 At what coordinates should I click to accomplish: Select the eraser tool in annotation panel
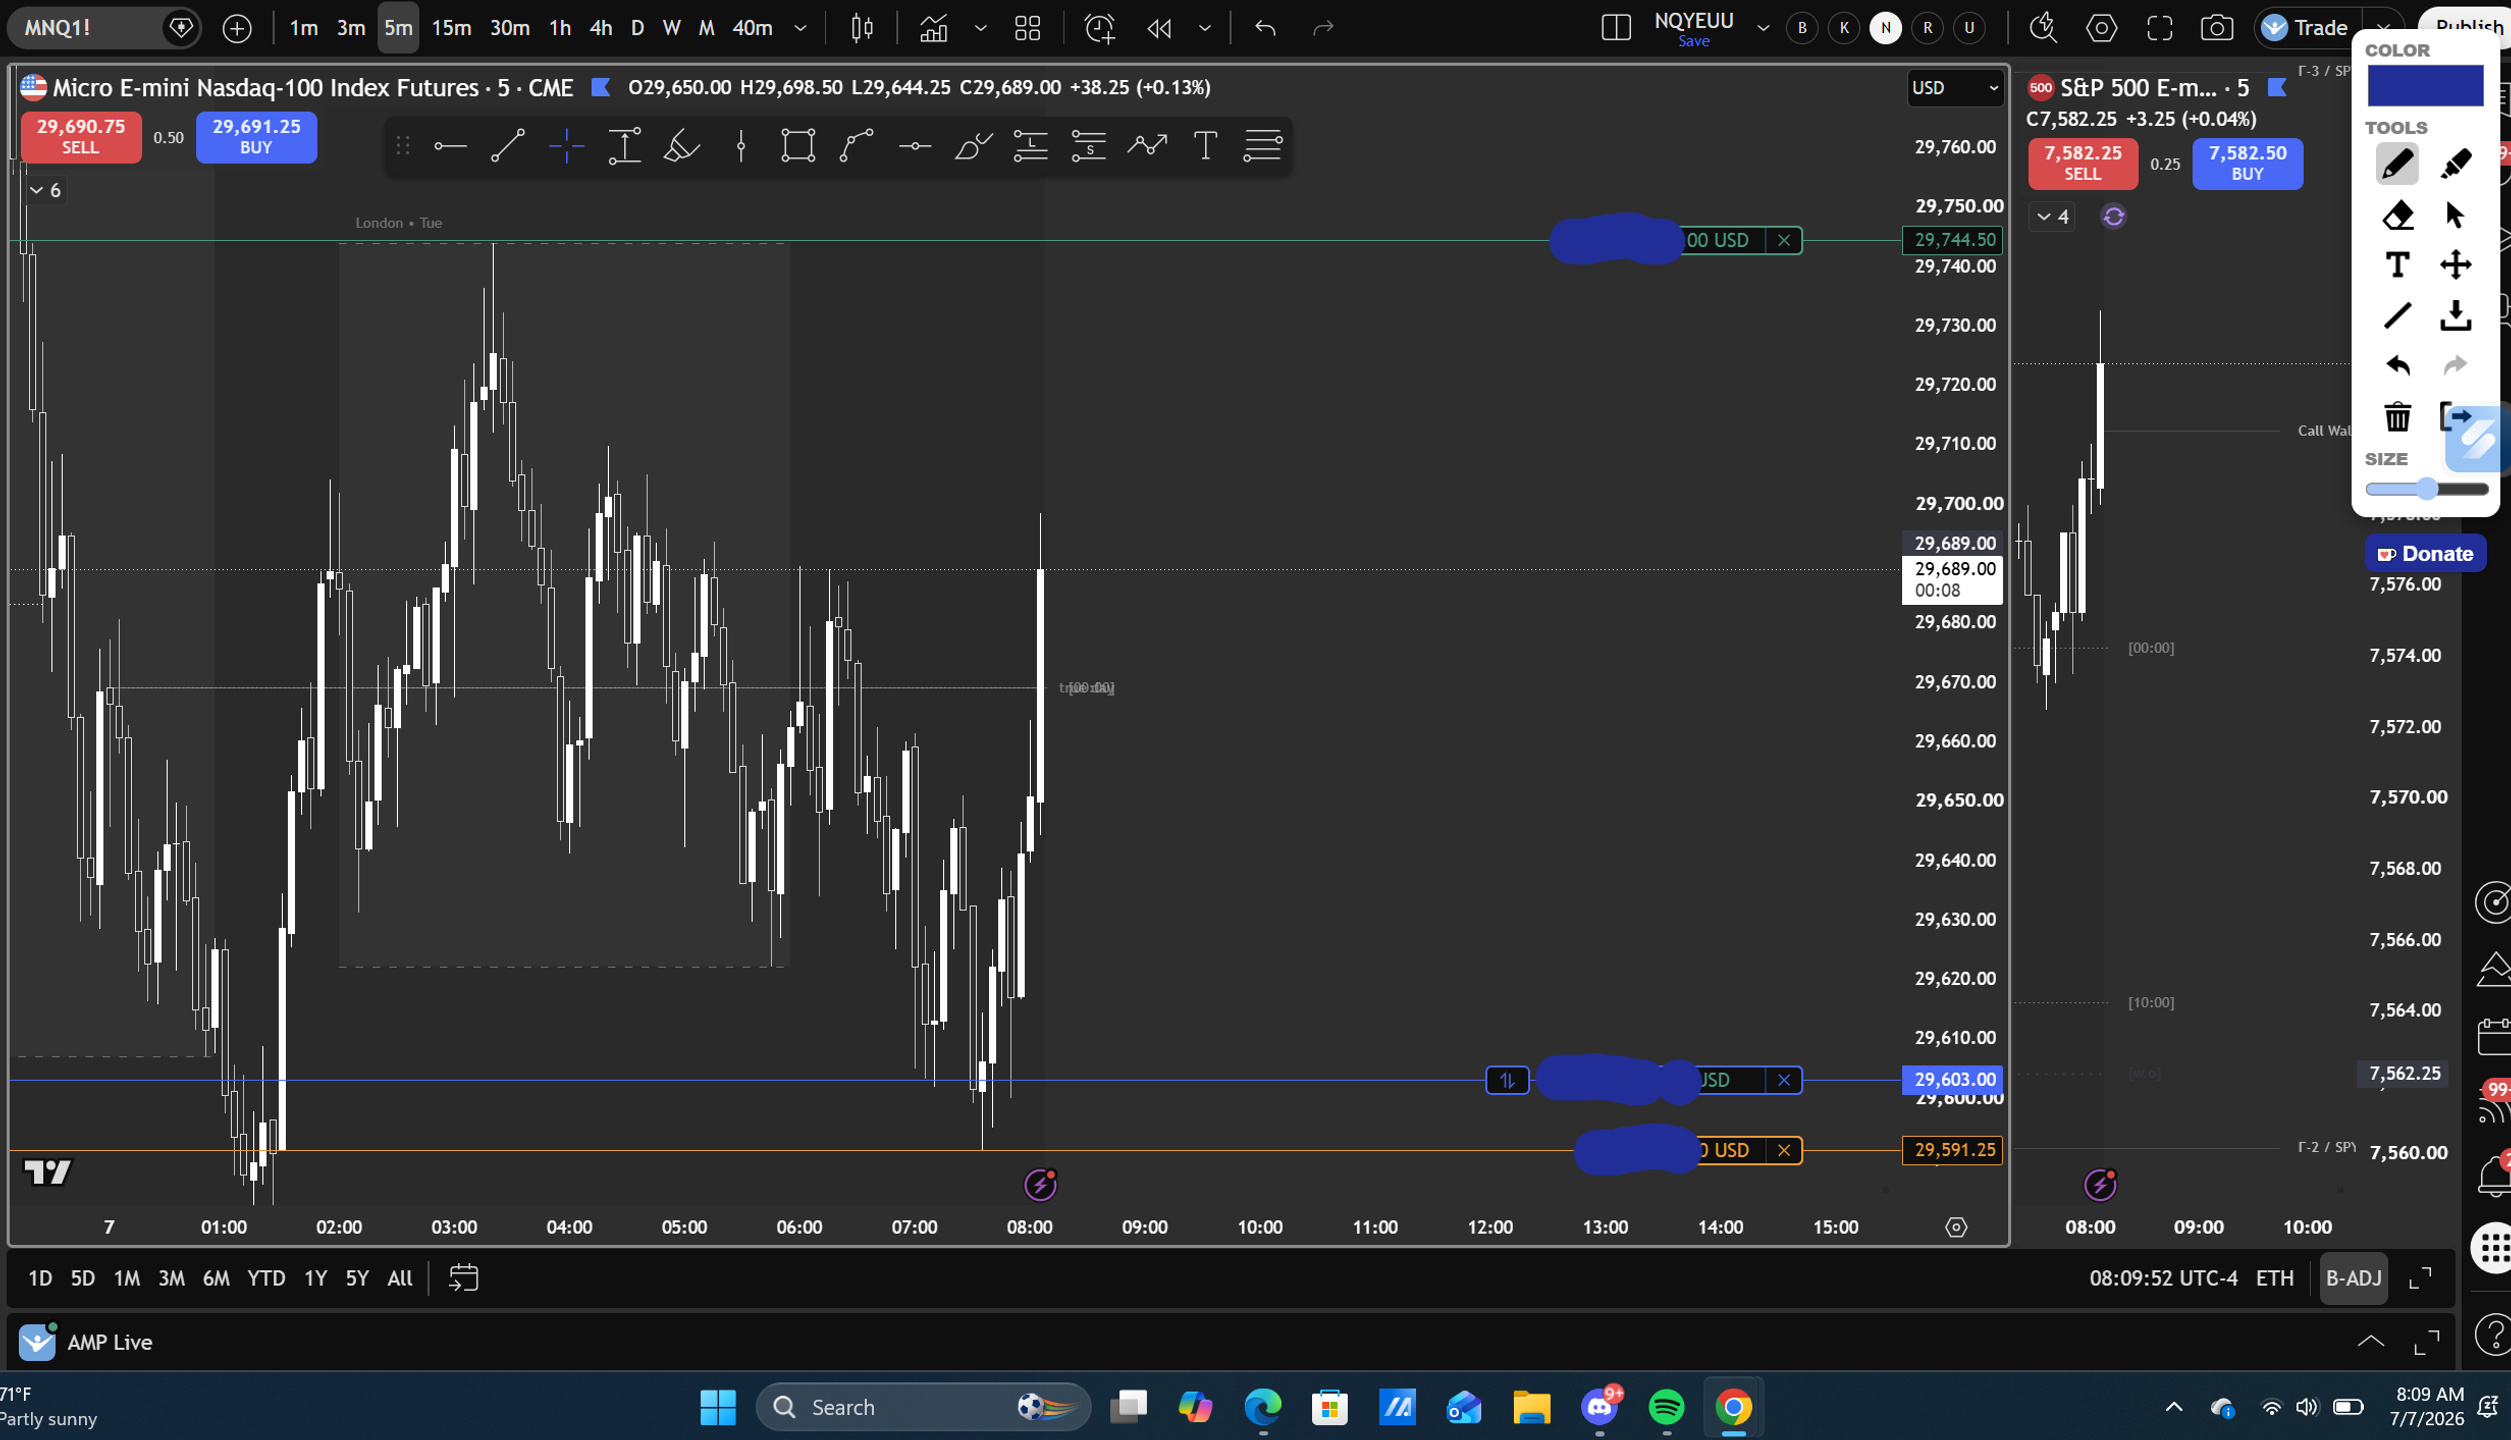(x=2397, y=215)
